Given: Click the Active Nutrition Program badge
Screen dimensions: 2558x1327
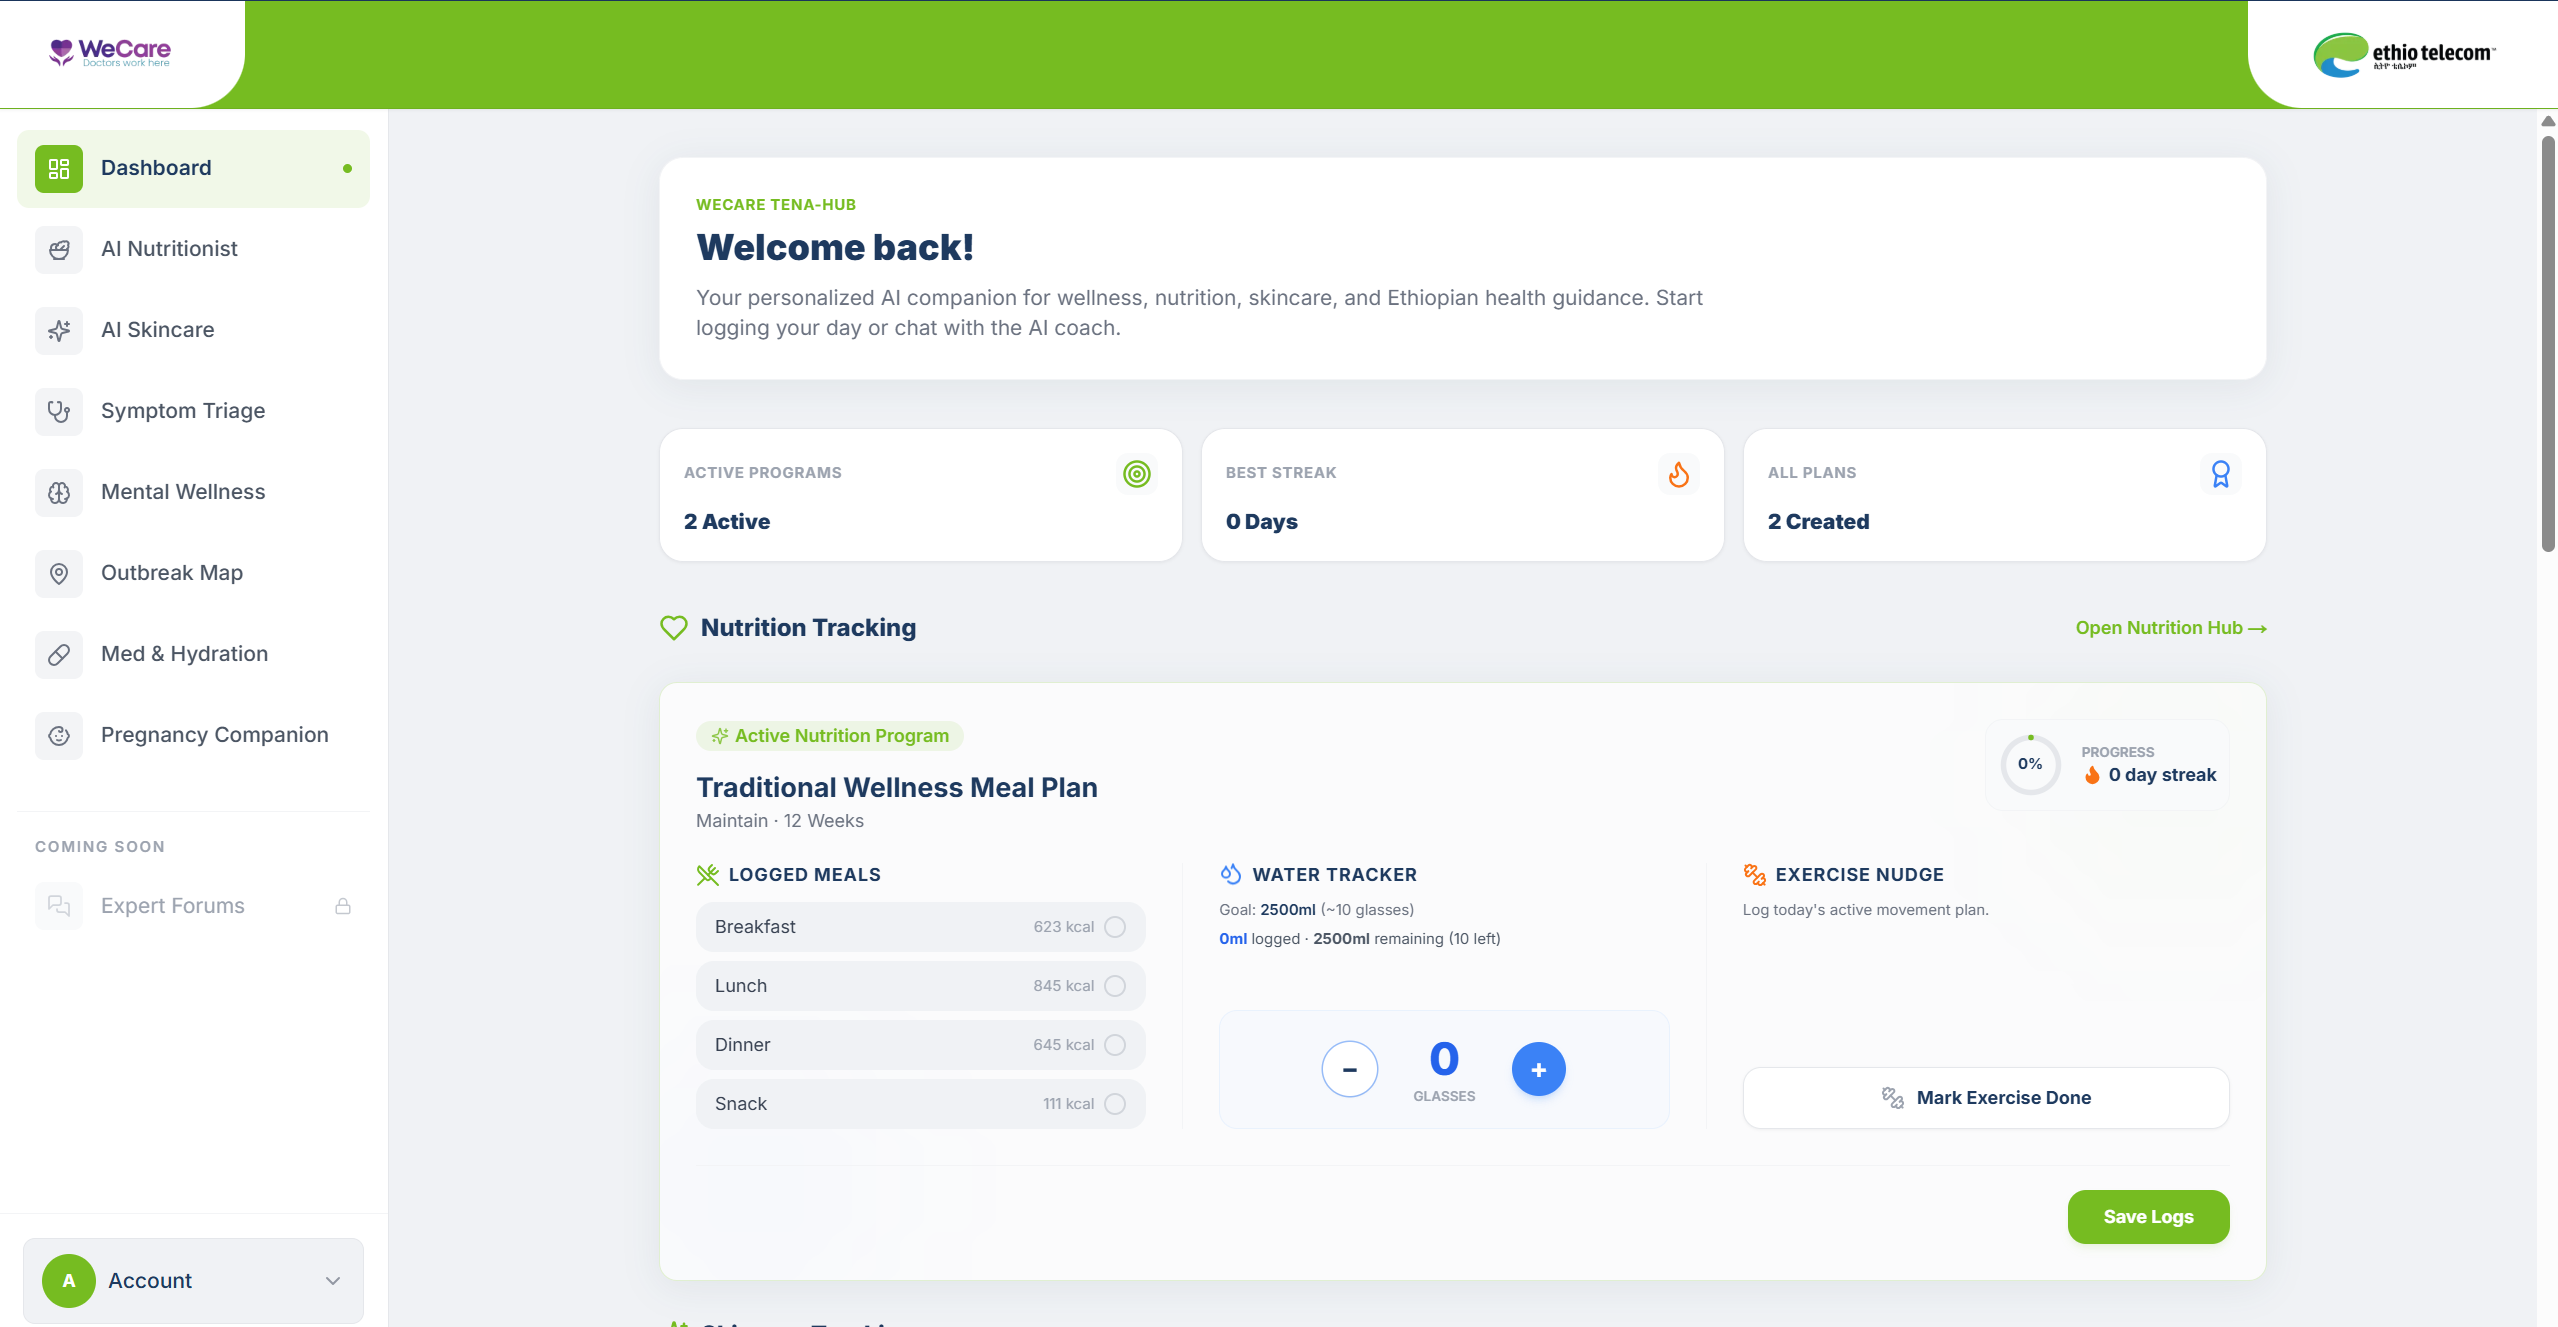Looking at the screenshot, I should 830,736.
